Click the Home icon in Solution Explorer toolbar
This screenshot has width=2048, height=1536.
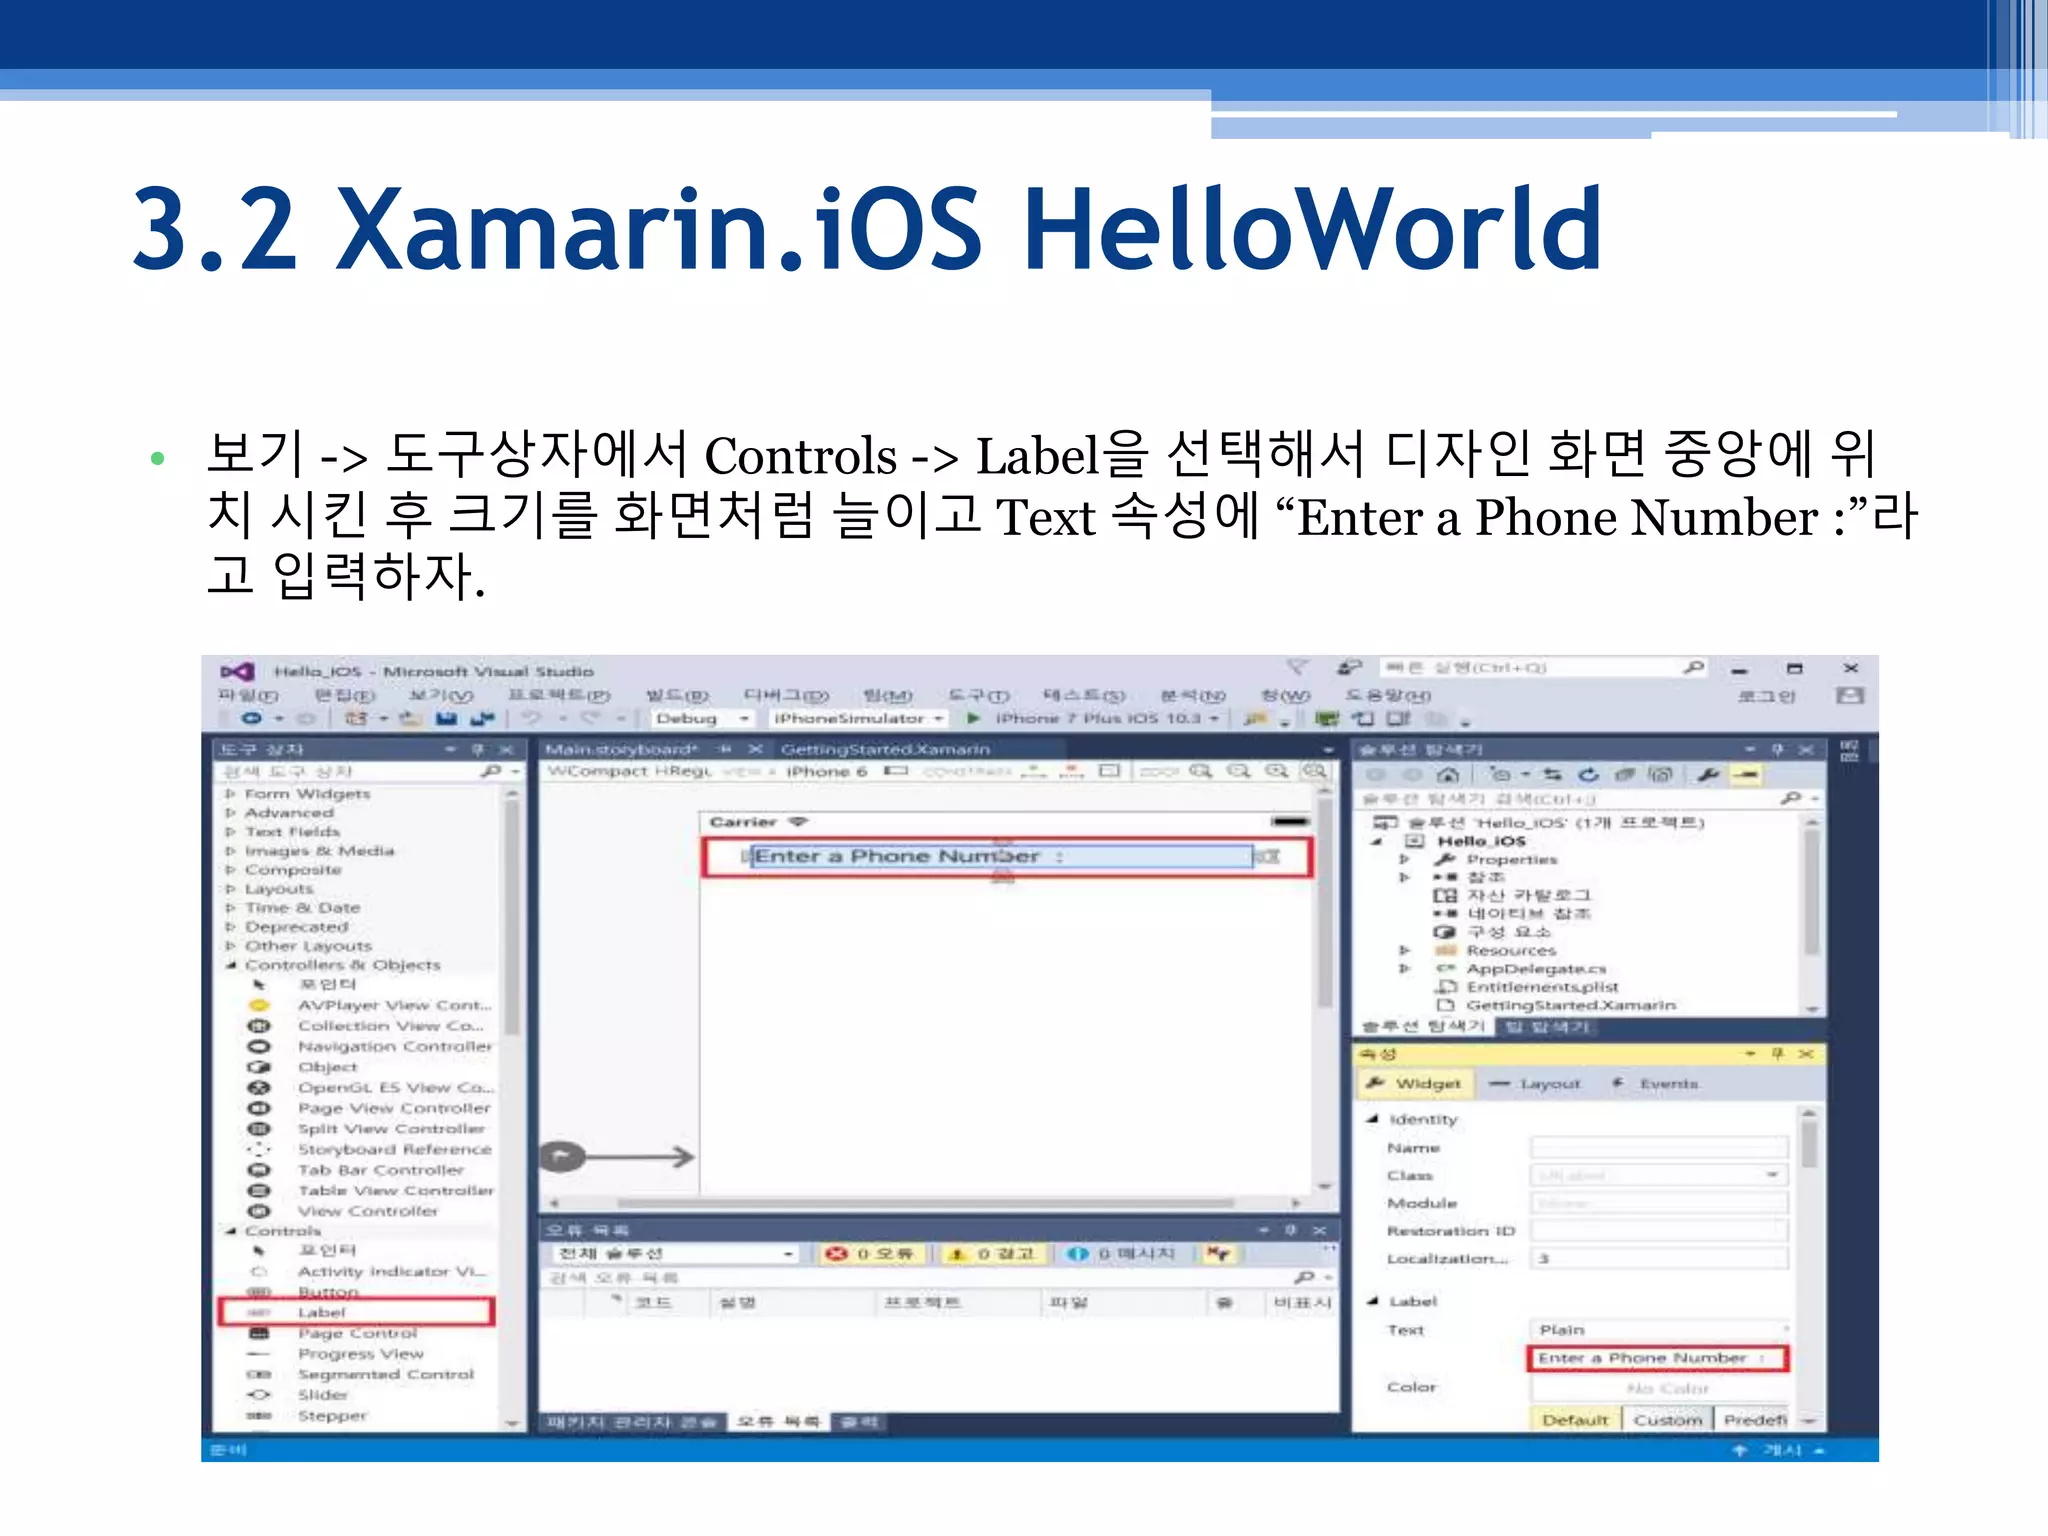click(1447, 774)
